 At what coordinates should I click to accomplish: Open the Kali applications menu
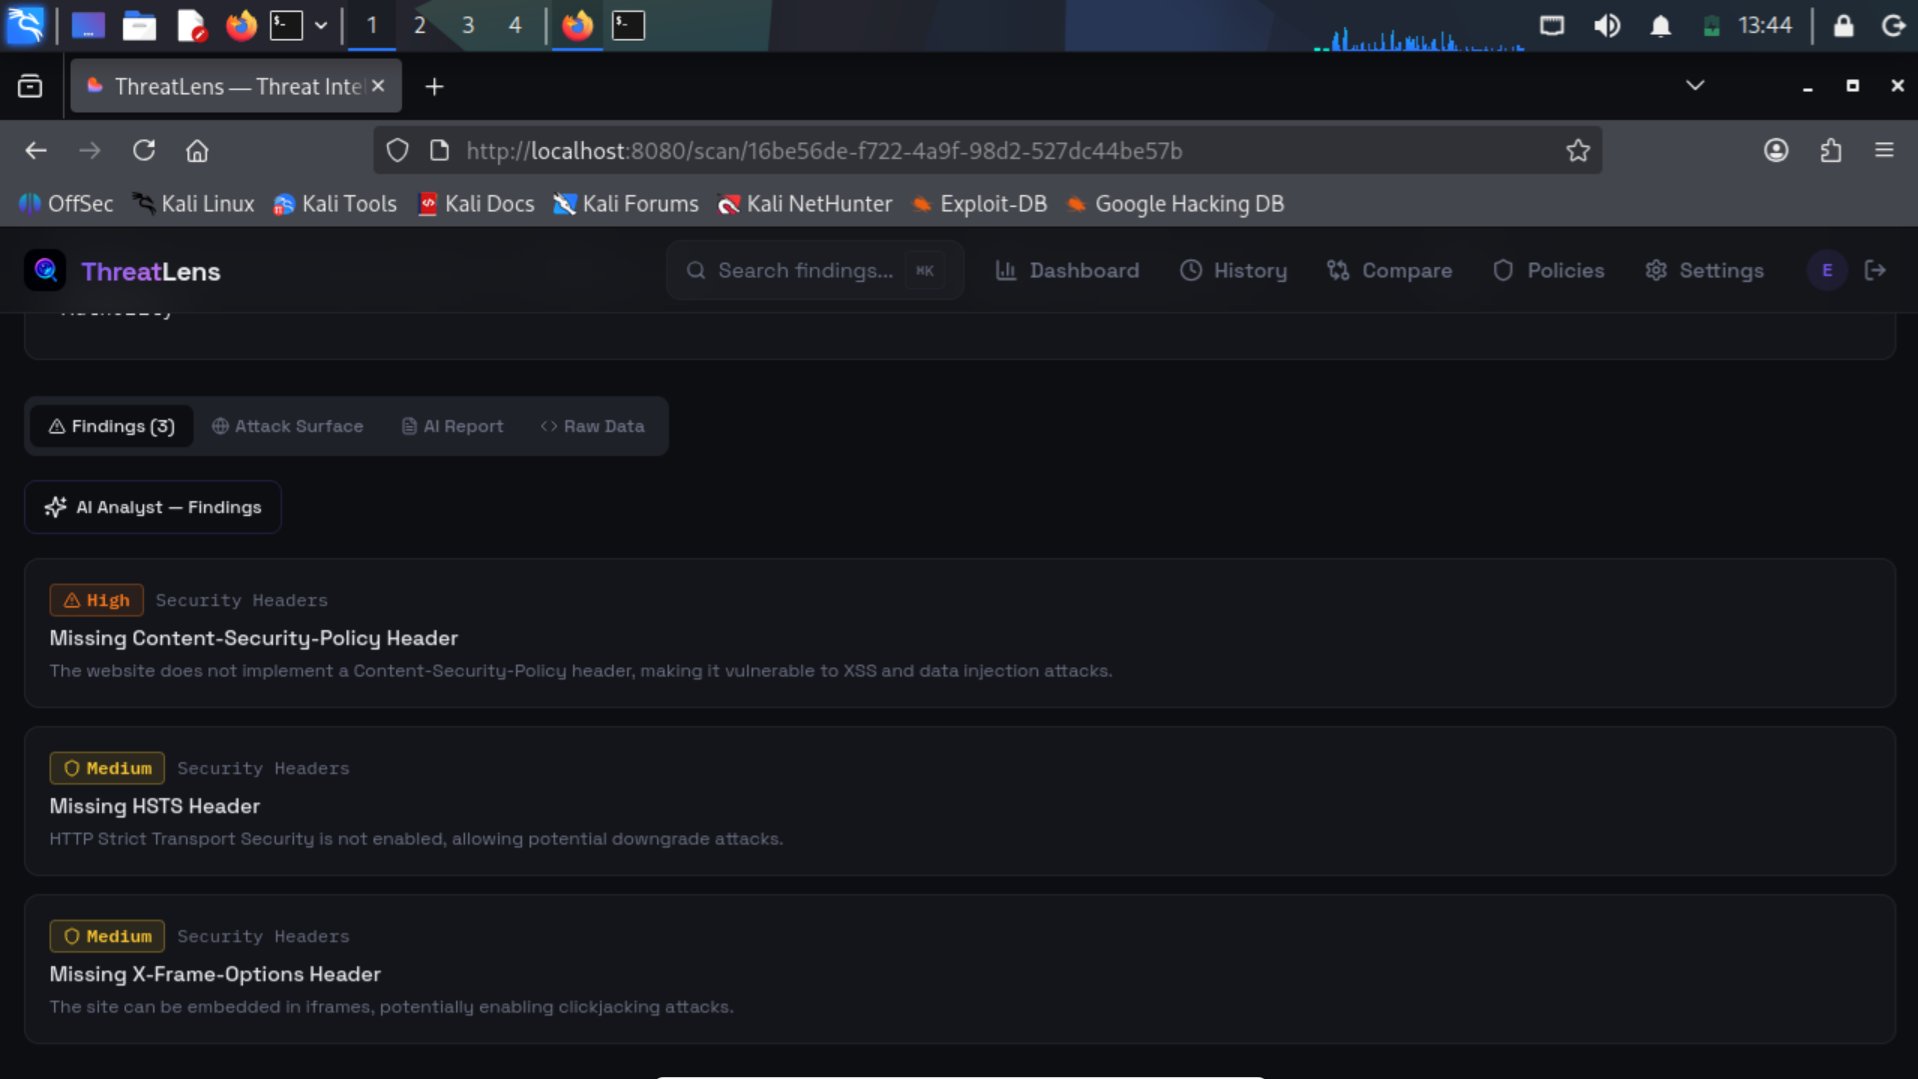click(25, 25)
